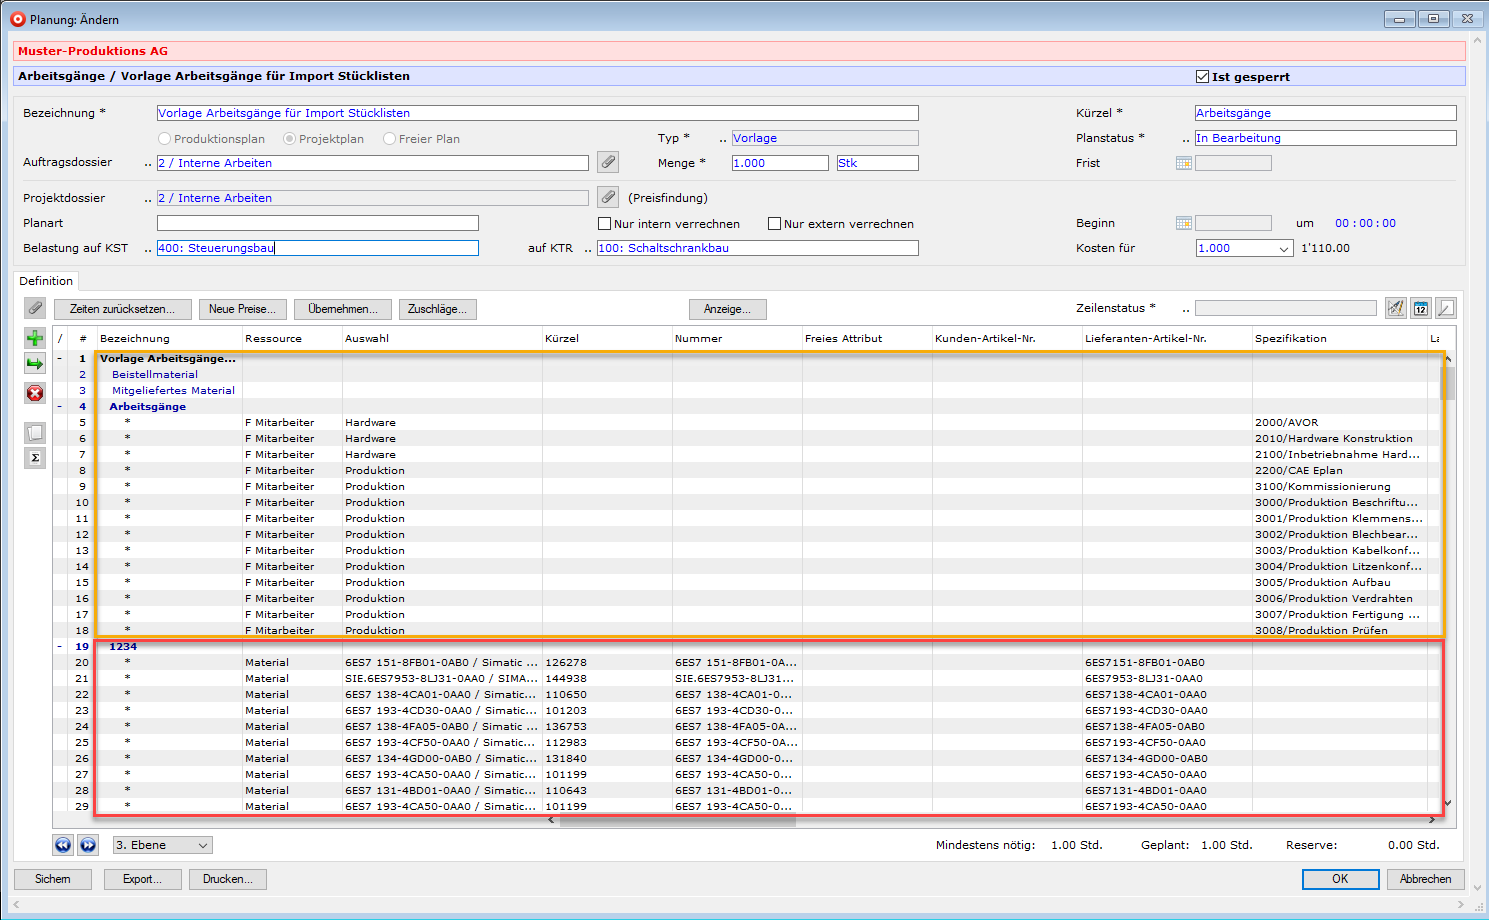Open the Frist date picker calendar icon
The width and height of the screenshot is (1489, 920).
click(1184, 163)
